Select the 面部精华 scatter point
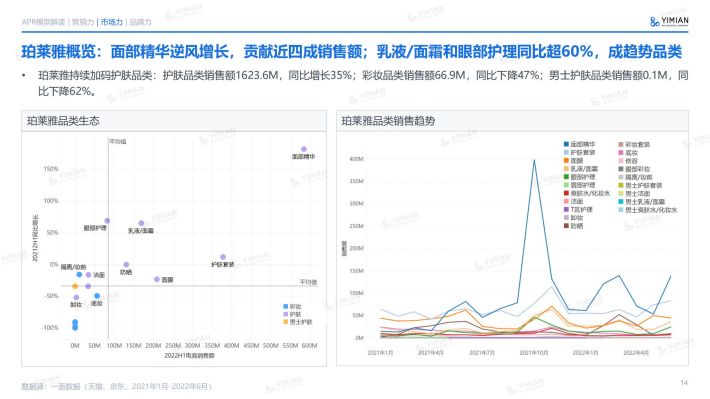 (304, 149)
